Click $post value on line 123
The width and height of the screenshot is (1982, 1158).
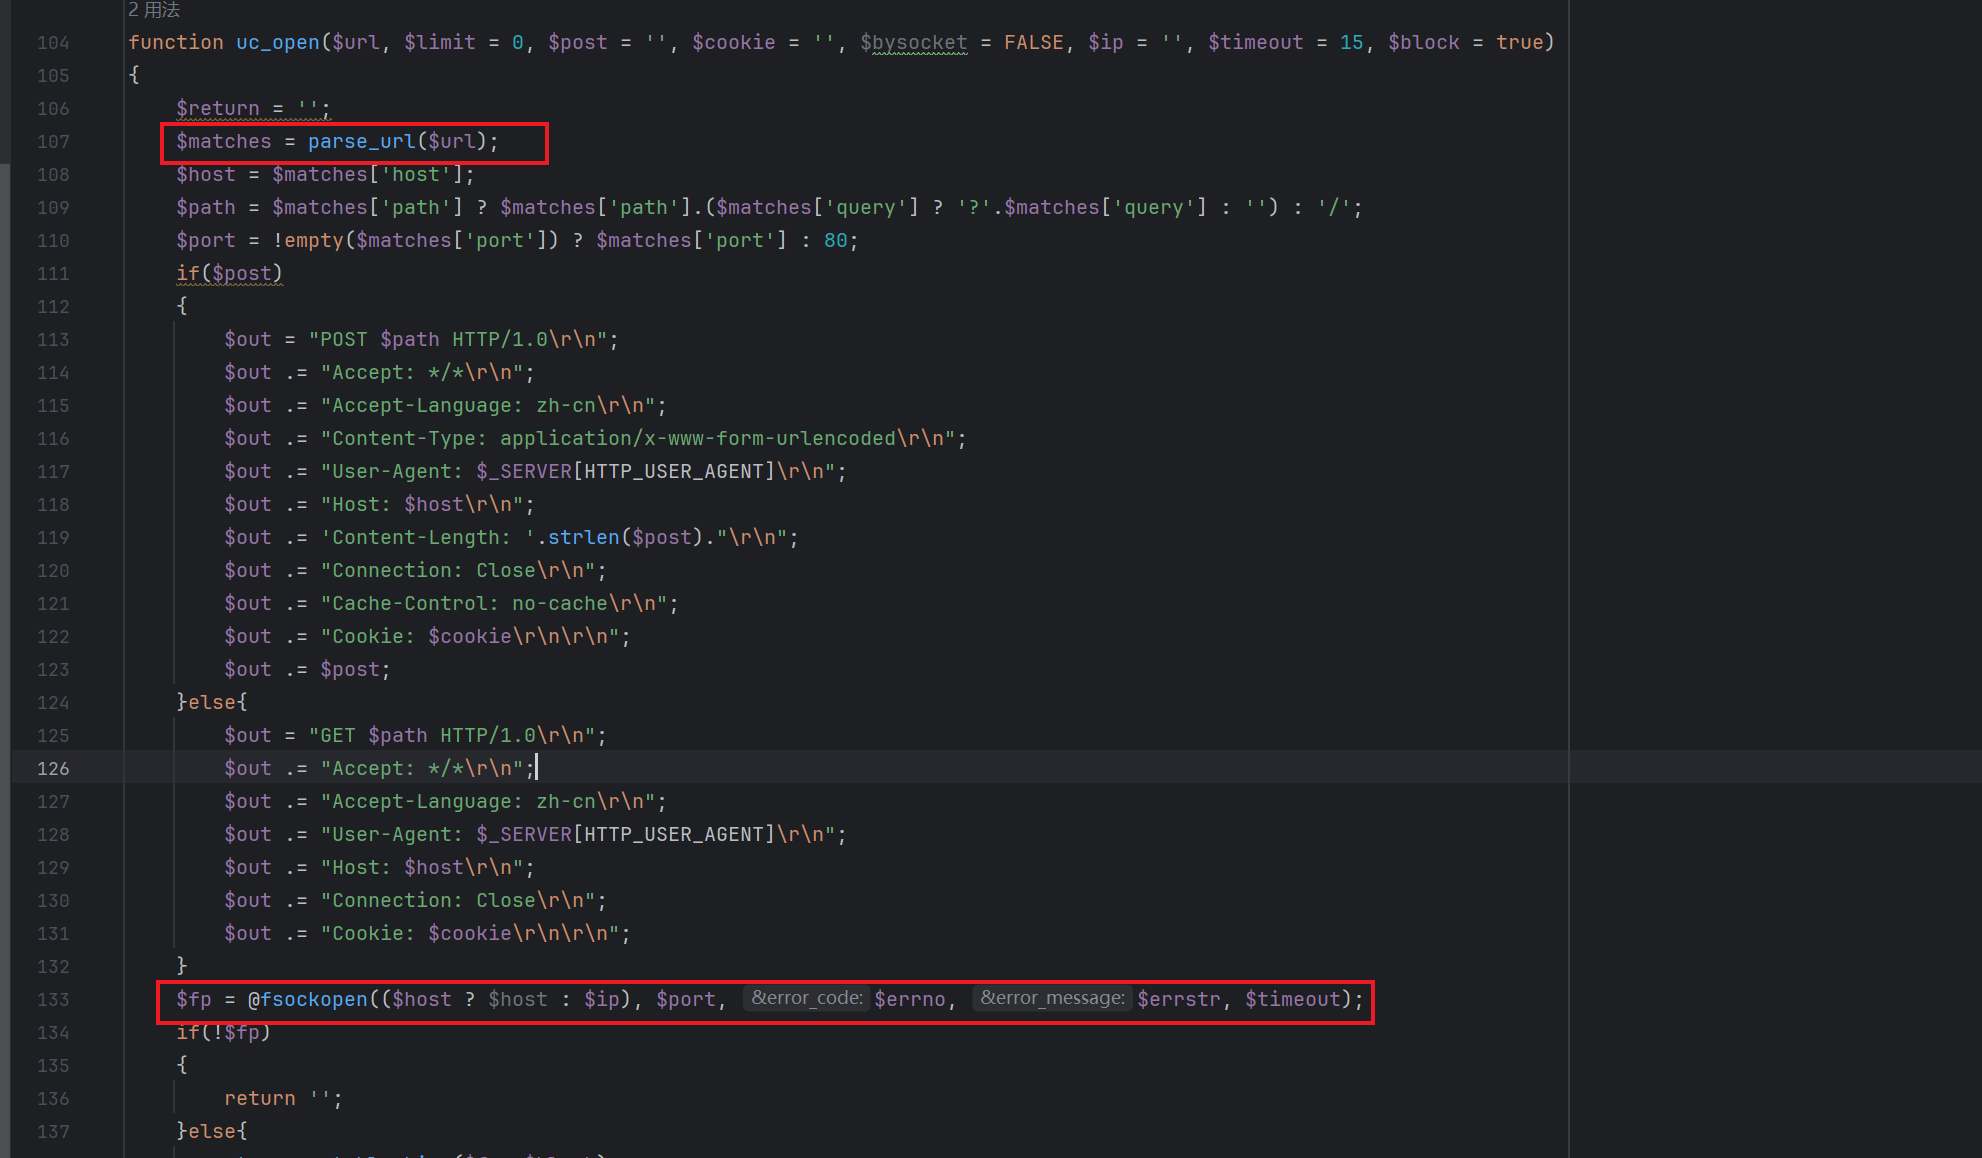pyautogui.click(x=350, y=669)
